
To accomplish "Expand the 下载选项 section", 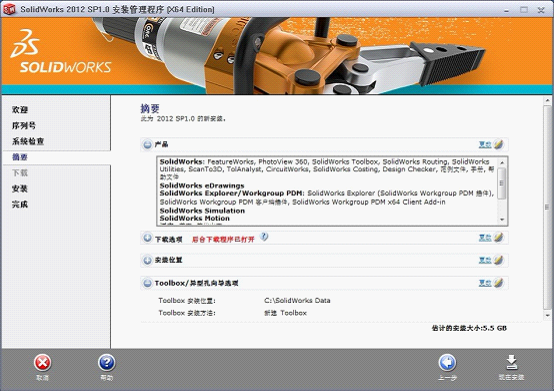I will click(x=147, y=238).
